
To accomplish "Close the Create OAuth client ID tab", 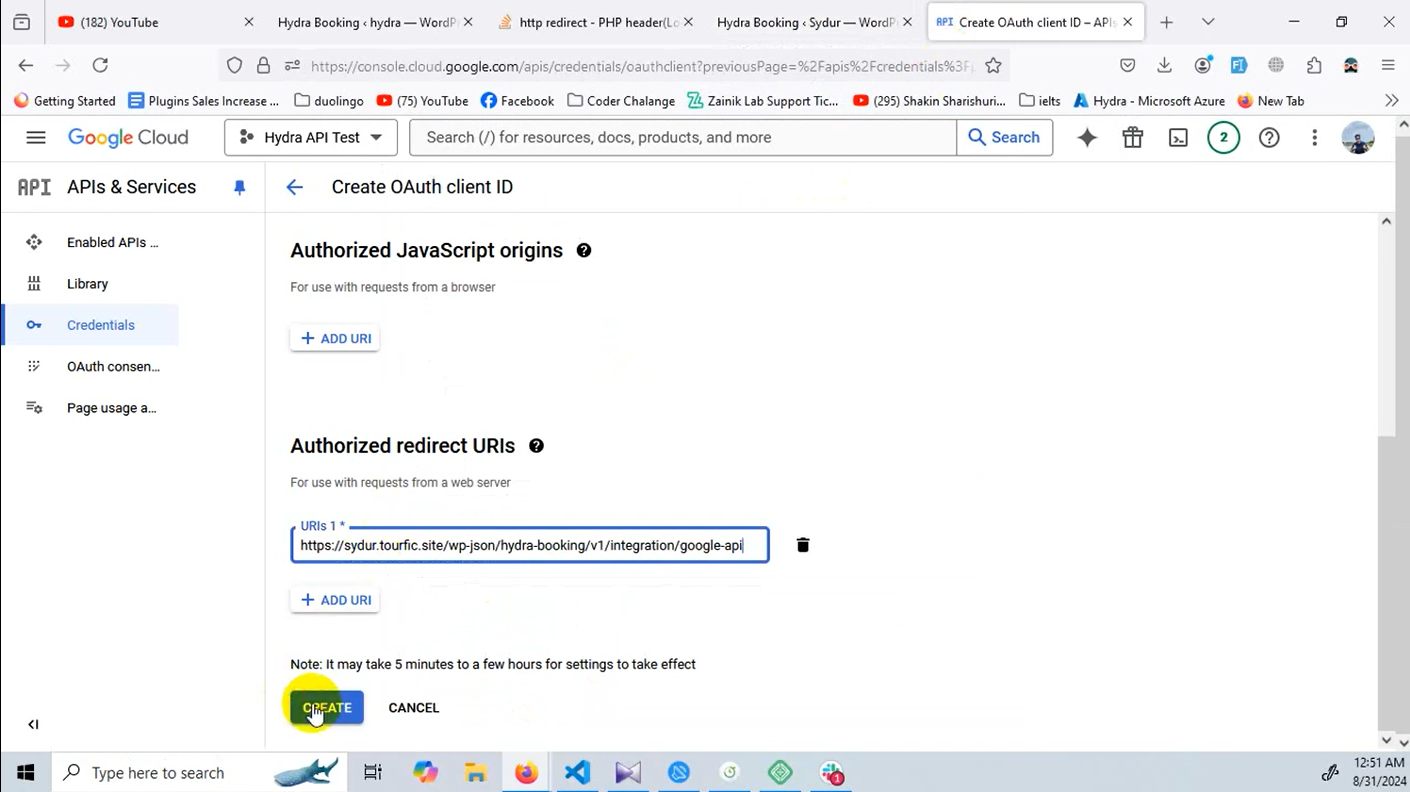I will [1128, 22].
